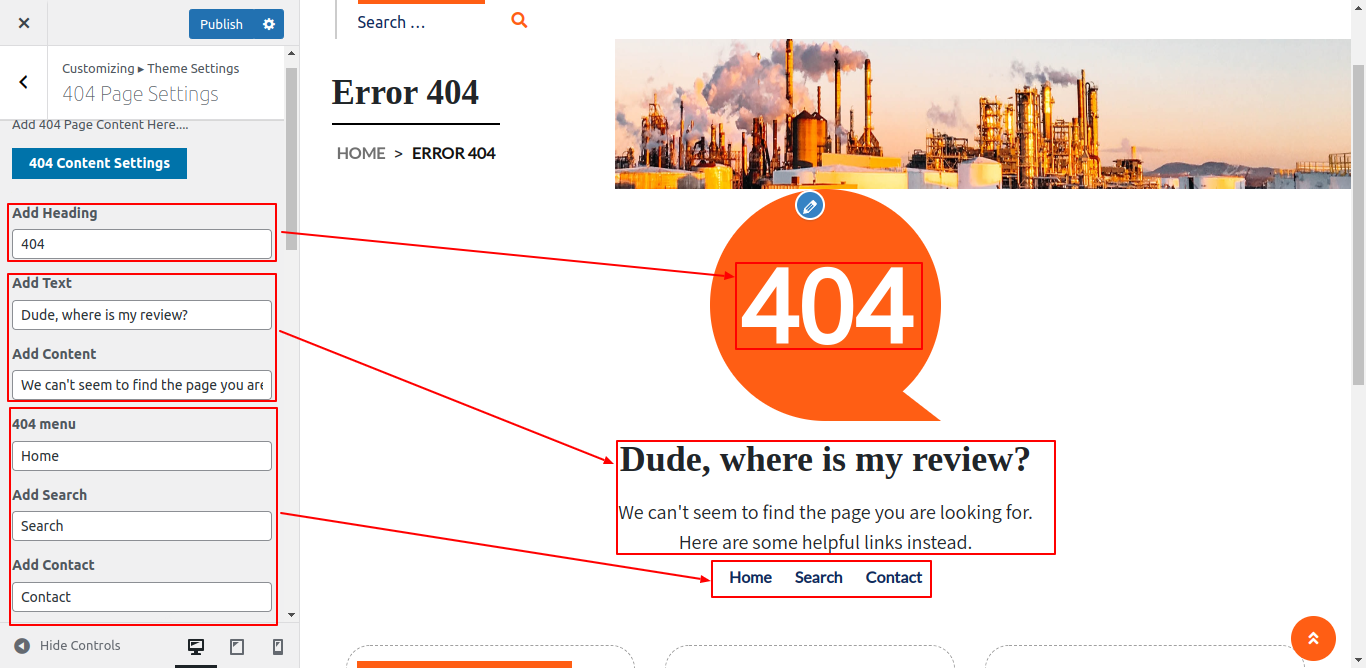Image resolution: width=1366 pixels, height=668 pixels.
Task: Click the orange scroll-to-top button
Action: [x=1313, y=638]
